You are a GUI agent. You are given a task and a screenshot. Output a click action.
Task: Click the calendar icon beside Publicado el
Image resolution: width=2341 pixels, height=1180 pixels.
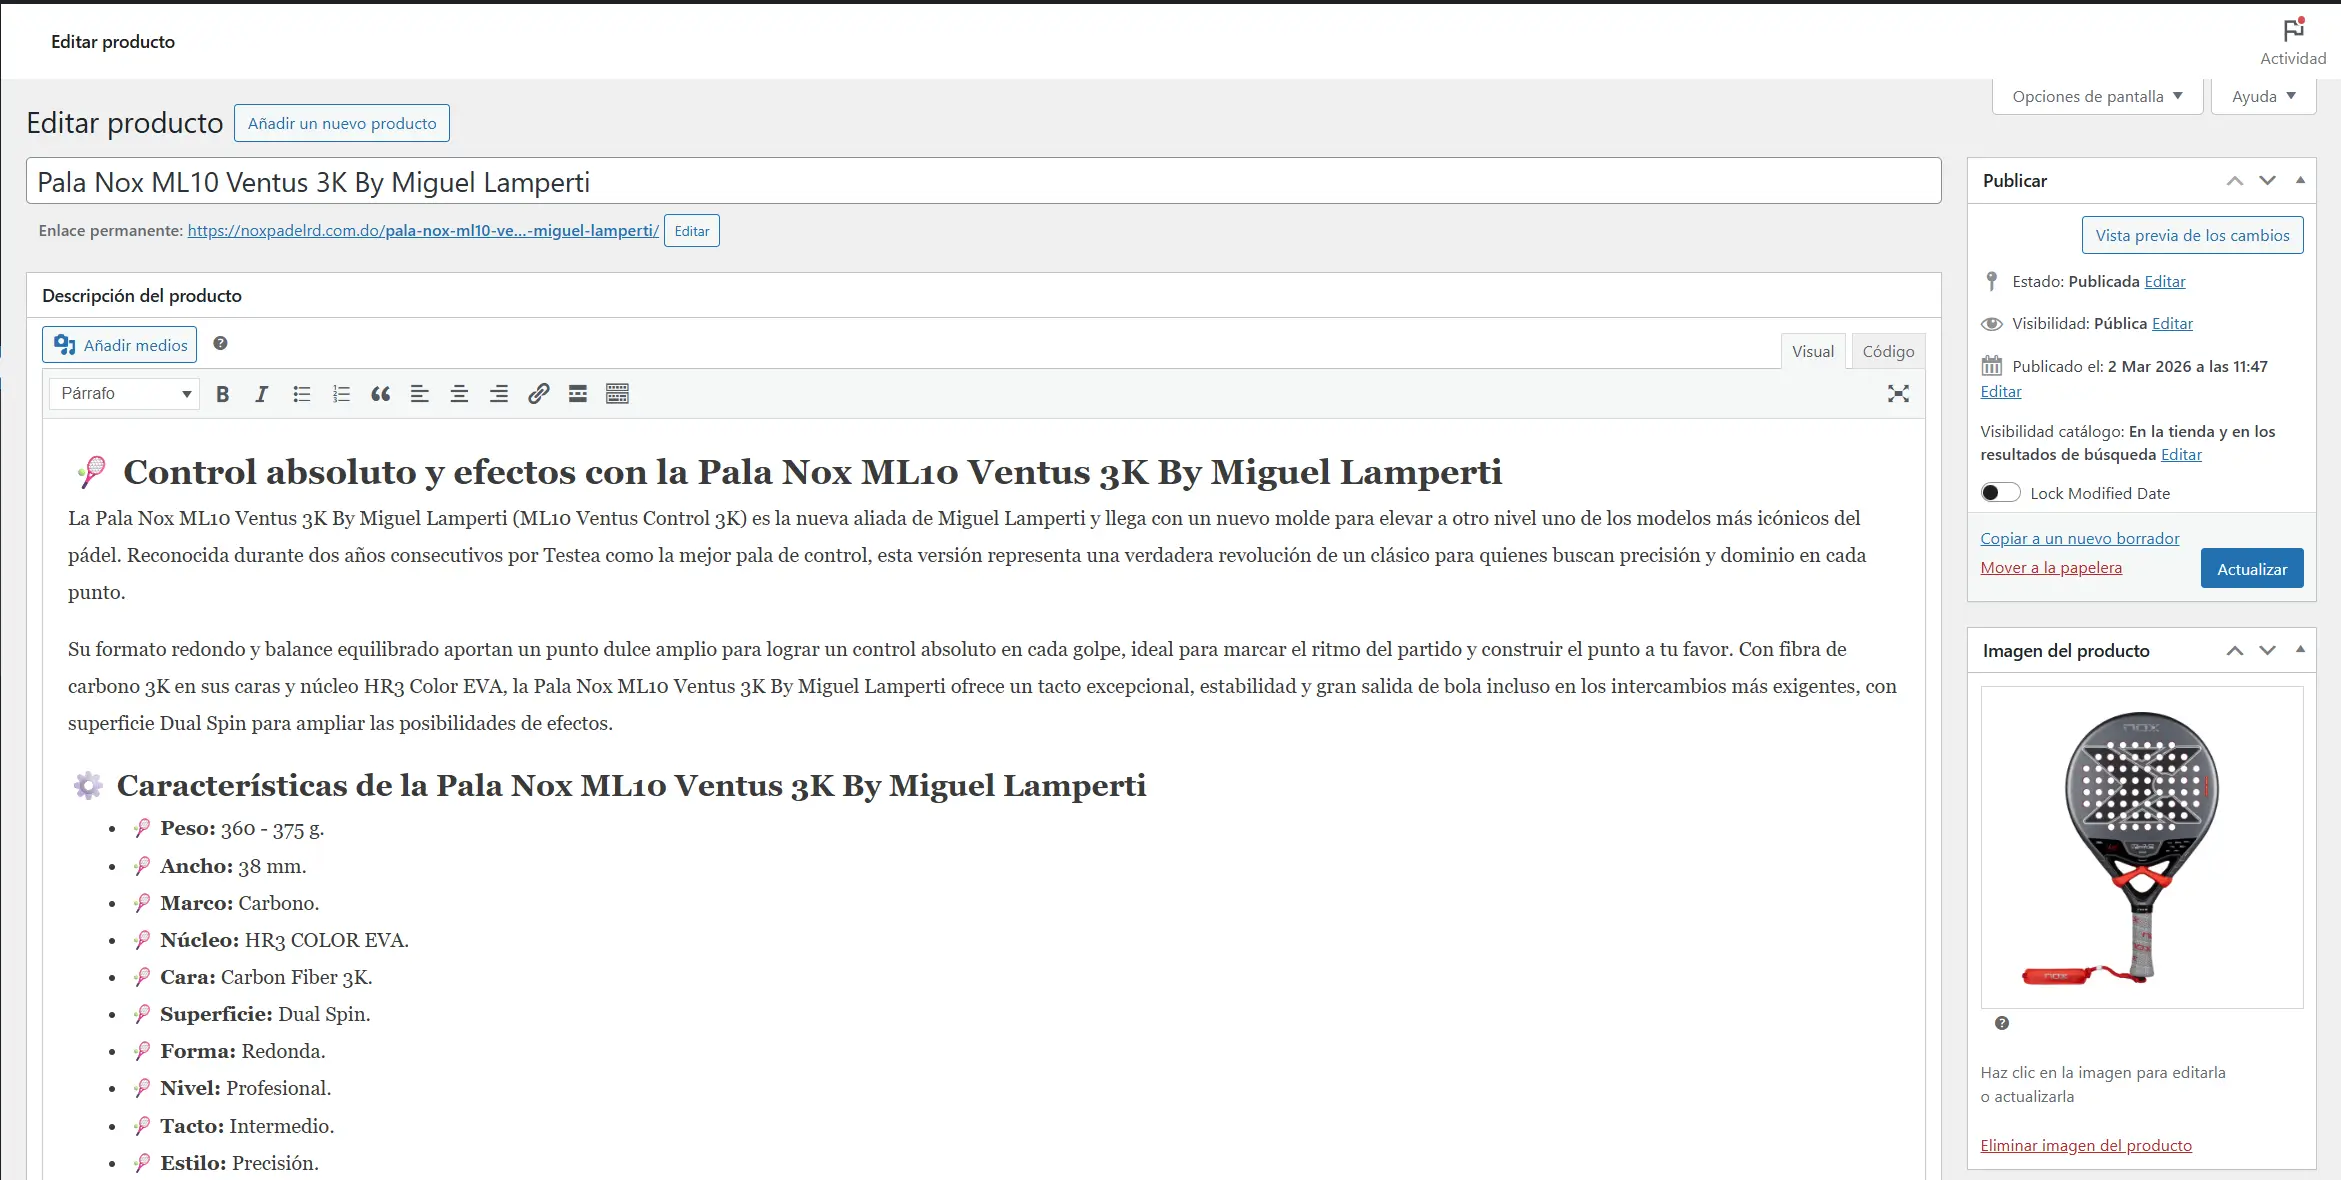tap(1992, 366)
